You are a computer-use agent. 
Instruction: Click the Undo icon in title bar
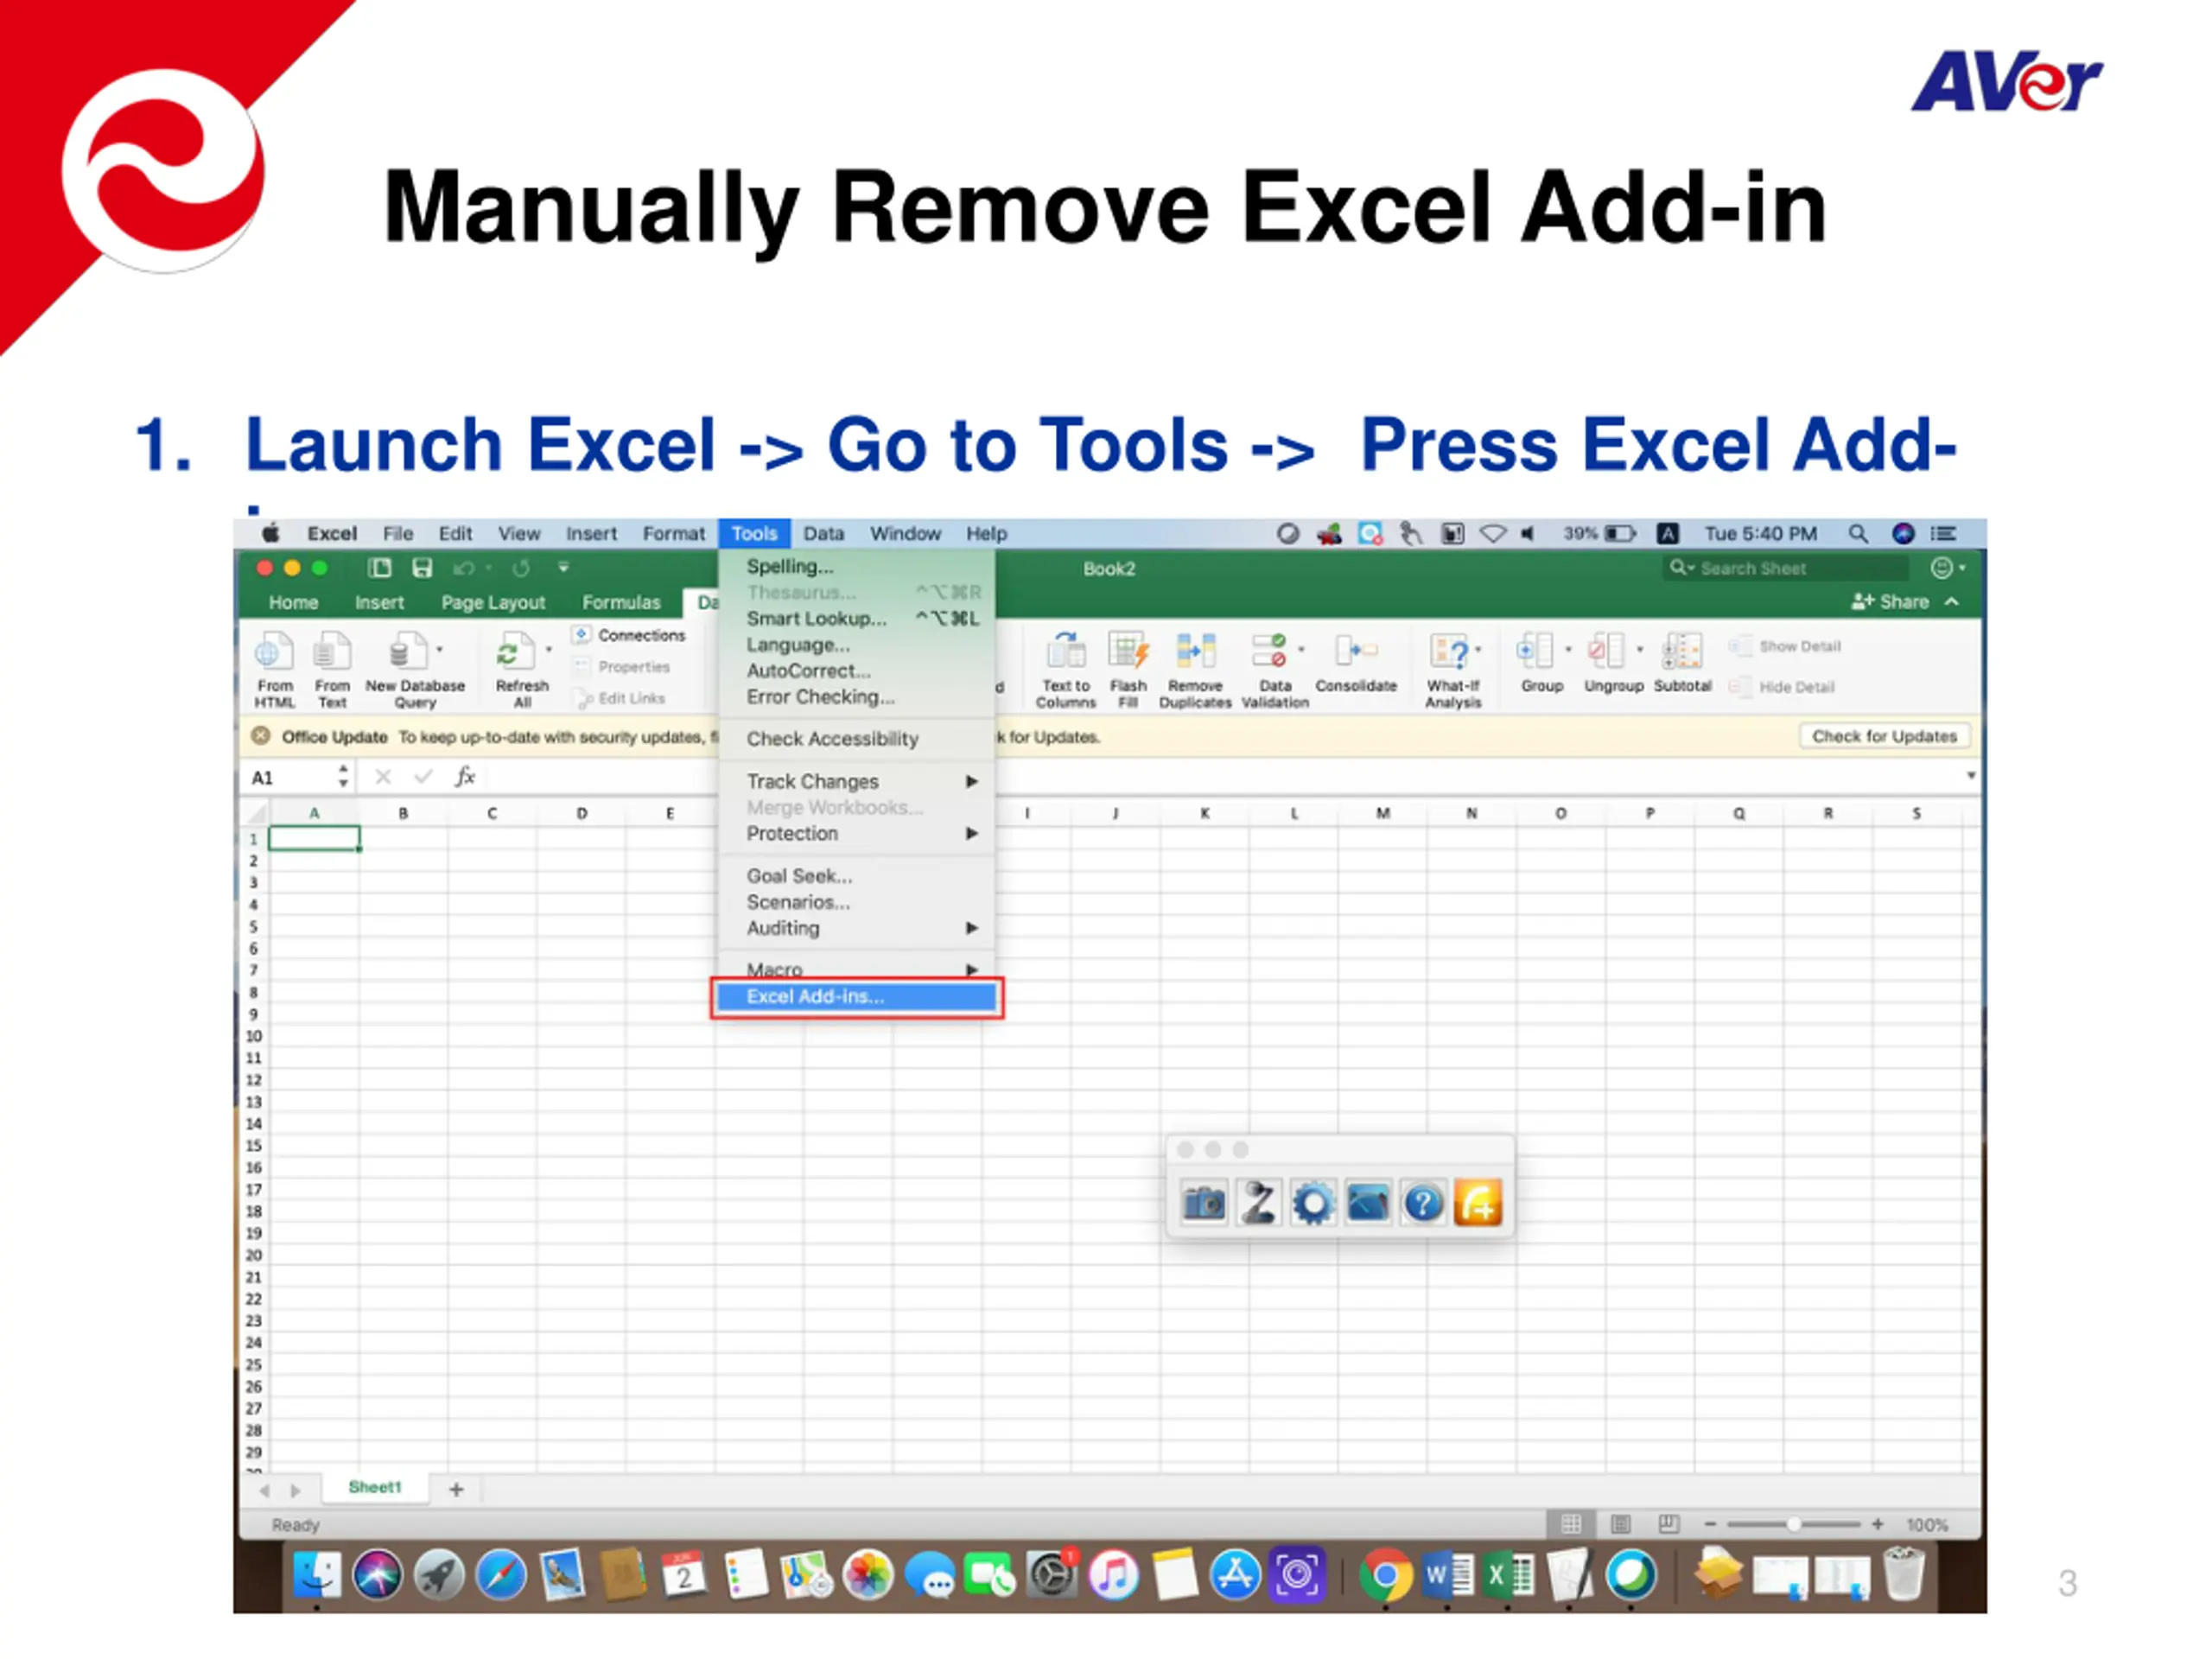pos(464,568)
